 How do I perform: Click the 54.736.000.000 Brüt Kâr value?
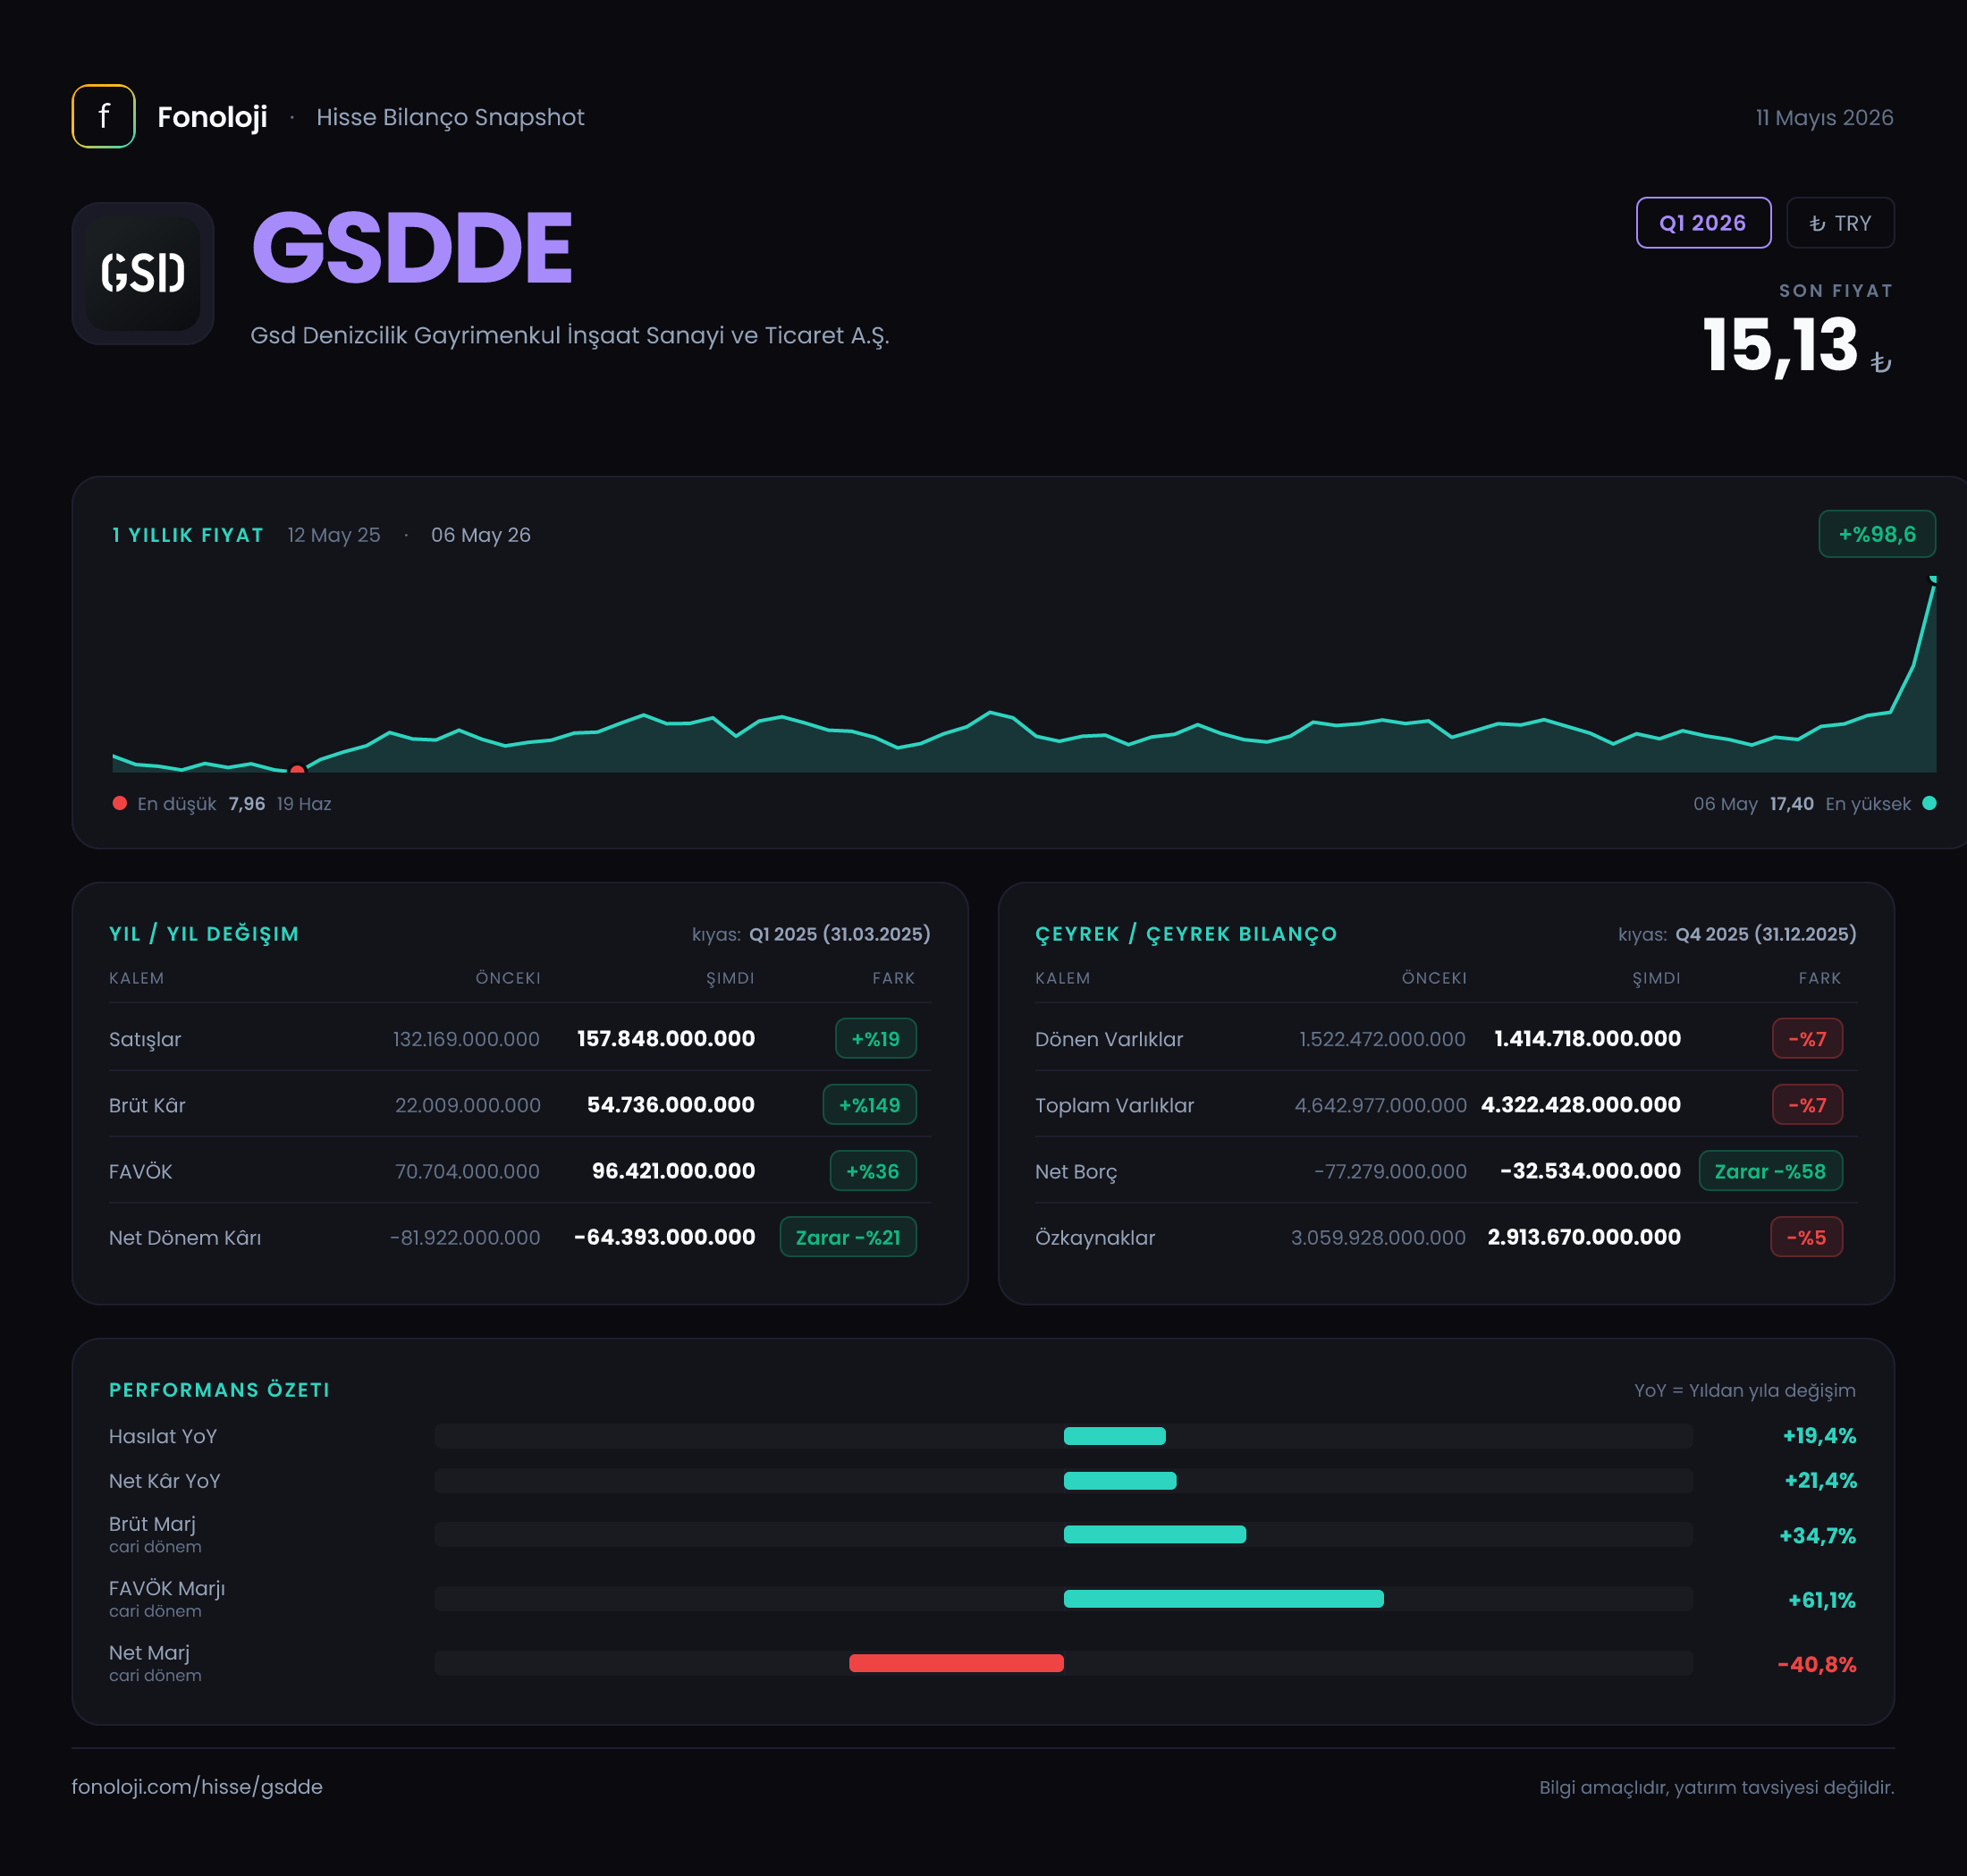(671, 1104)
